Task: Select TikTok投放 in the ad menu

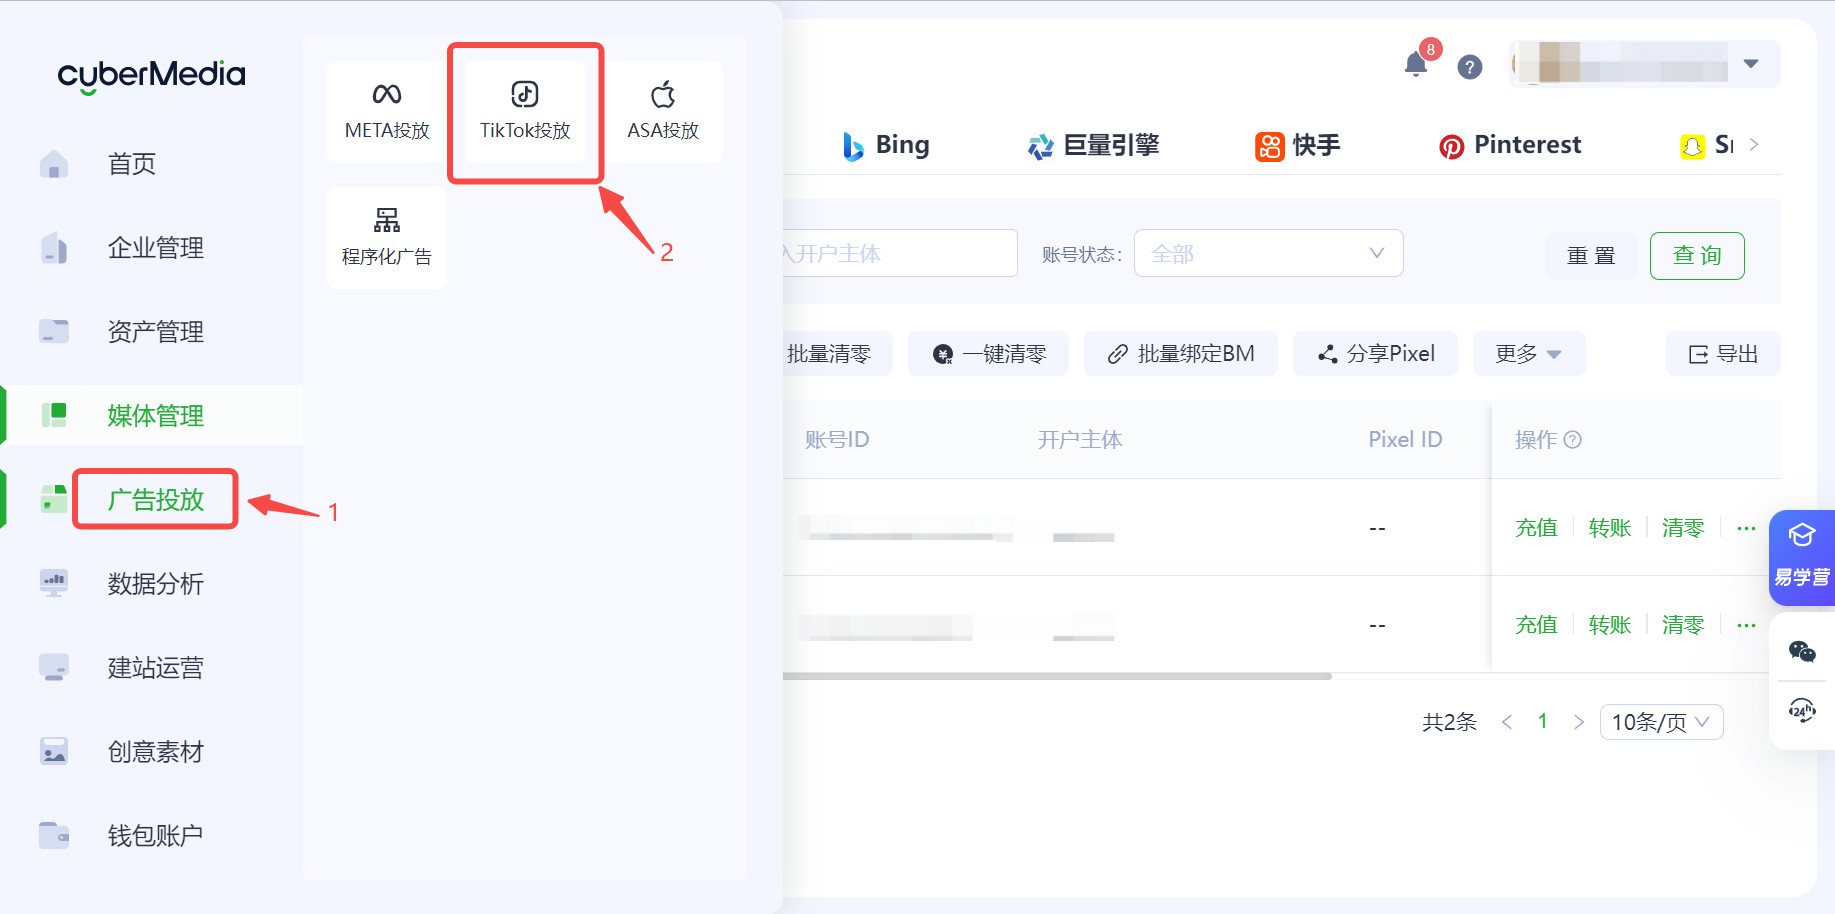Action: pyautogui.click(x=525, y=111)
